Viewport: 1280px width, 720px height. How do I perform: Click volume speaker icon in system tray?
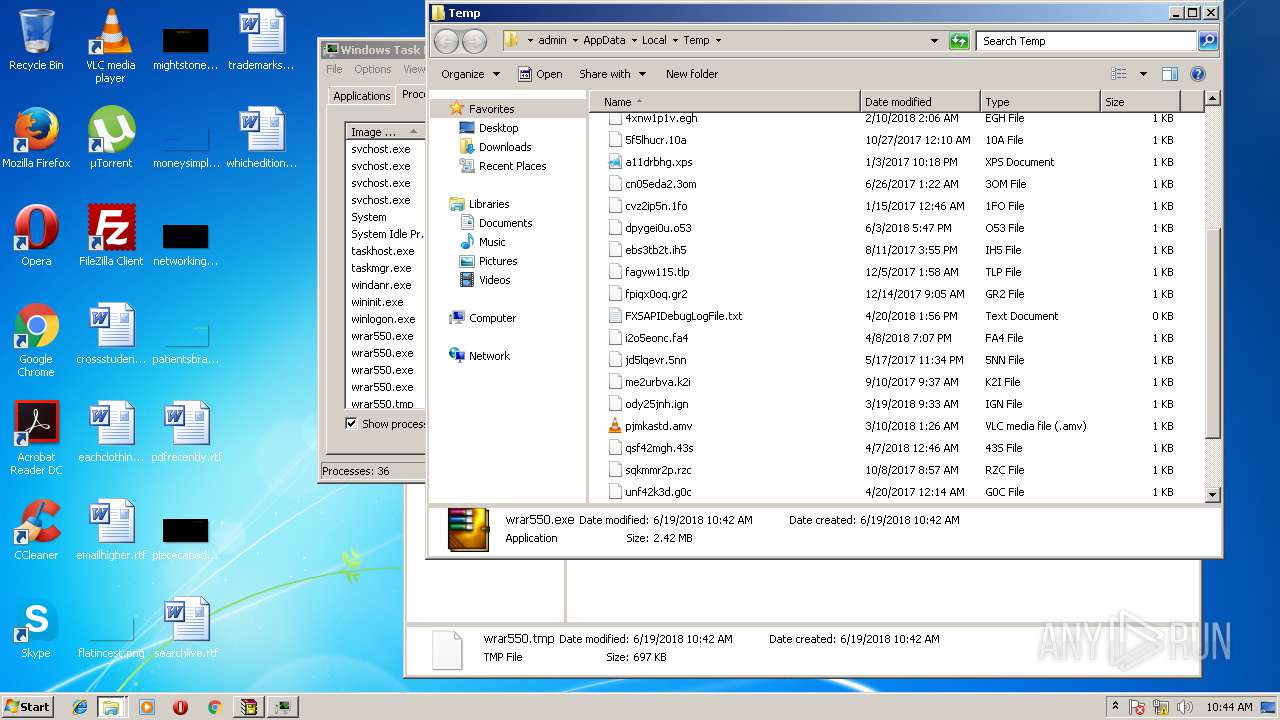[x=1185, y=707]
